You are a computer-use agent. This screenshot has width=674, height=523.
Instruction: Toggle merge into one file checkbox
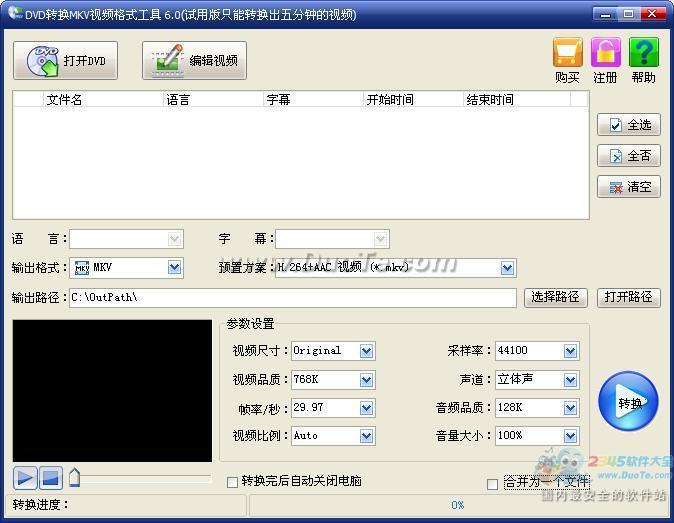(492, 484)
